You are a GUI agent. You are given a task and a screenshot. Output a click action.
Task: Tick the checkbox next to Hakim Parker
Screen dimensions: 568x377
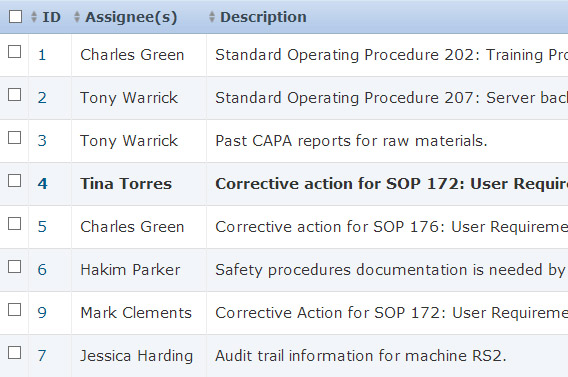pos(14,267)
